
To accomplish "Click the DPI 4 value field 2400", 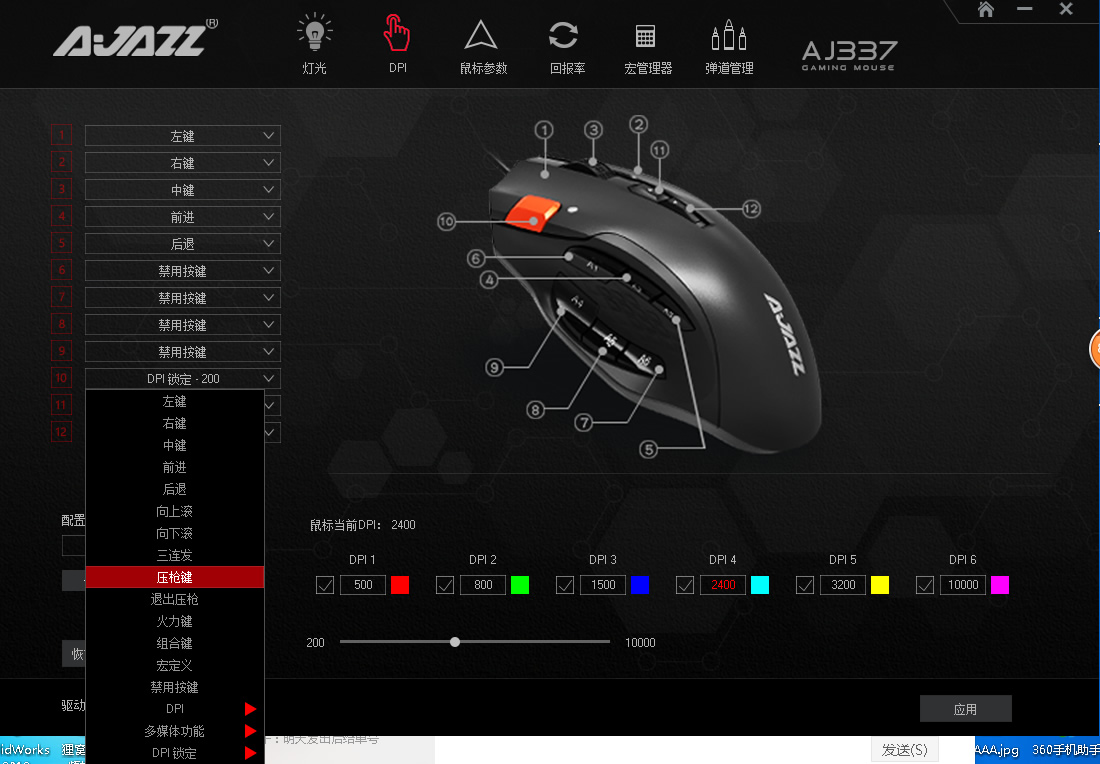I will point(723,584).
